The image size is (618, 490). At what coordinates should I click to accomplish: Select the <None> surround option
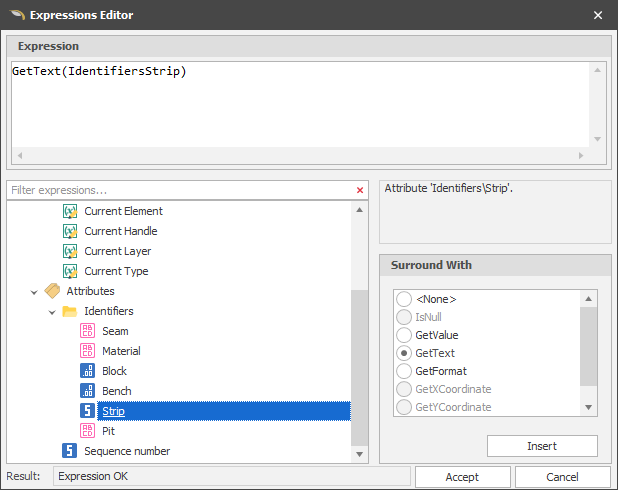(404, 299)
